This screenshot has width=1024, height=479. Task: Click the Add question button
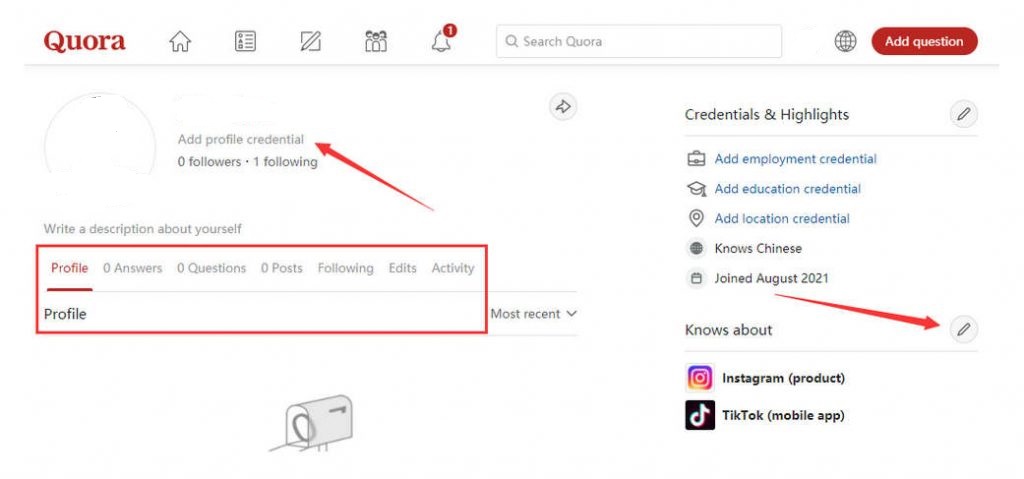[x=924, y=41]
